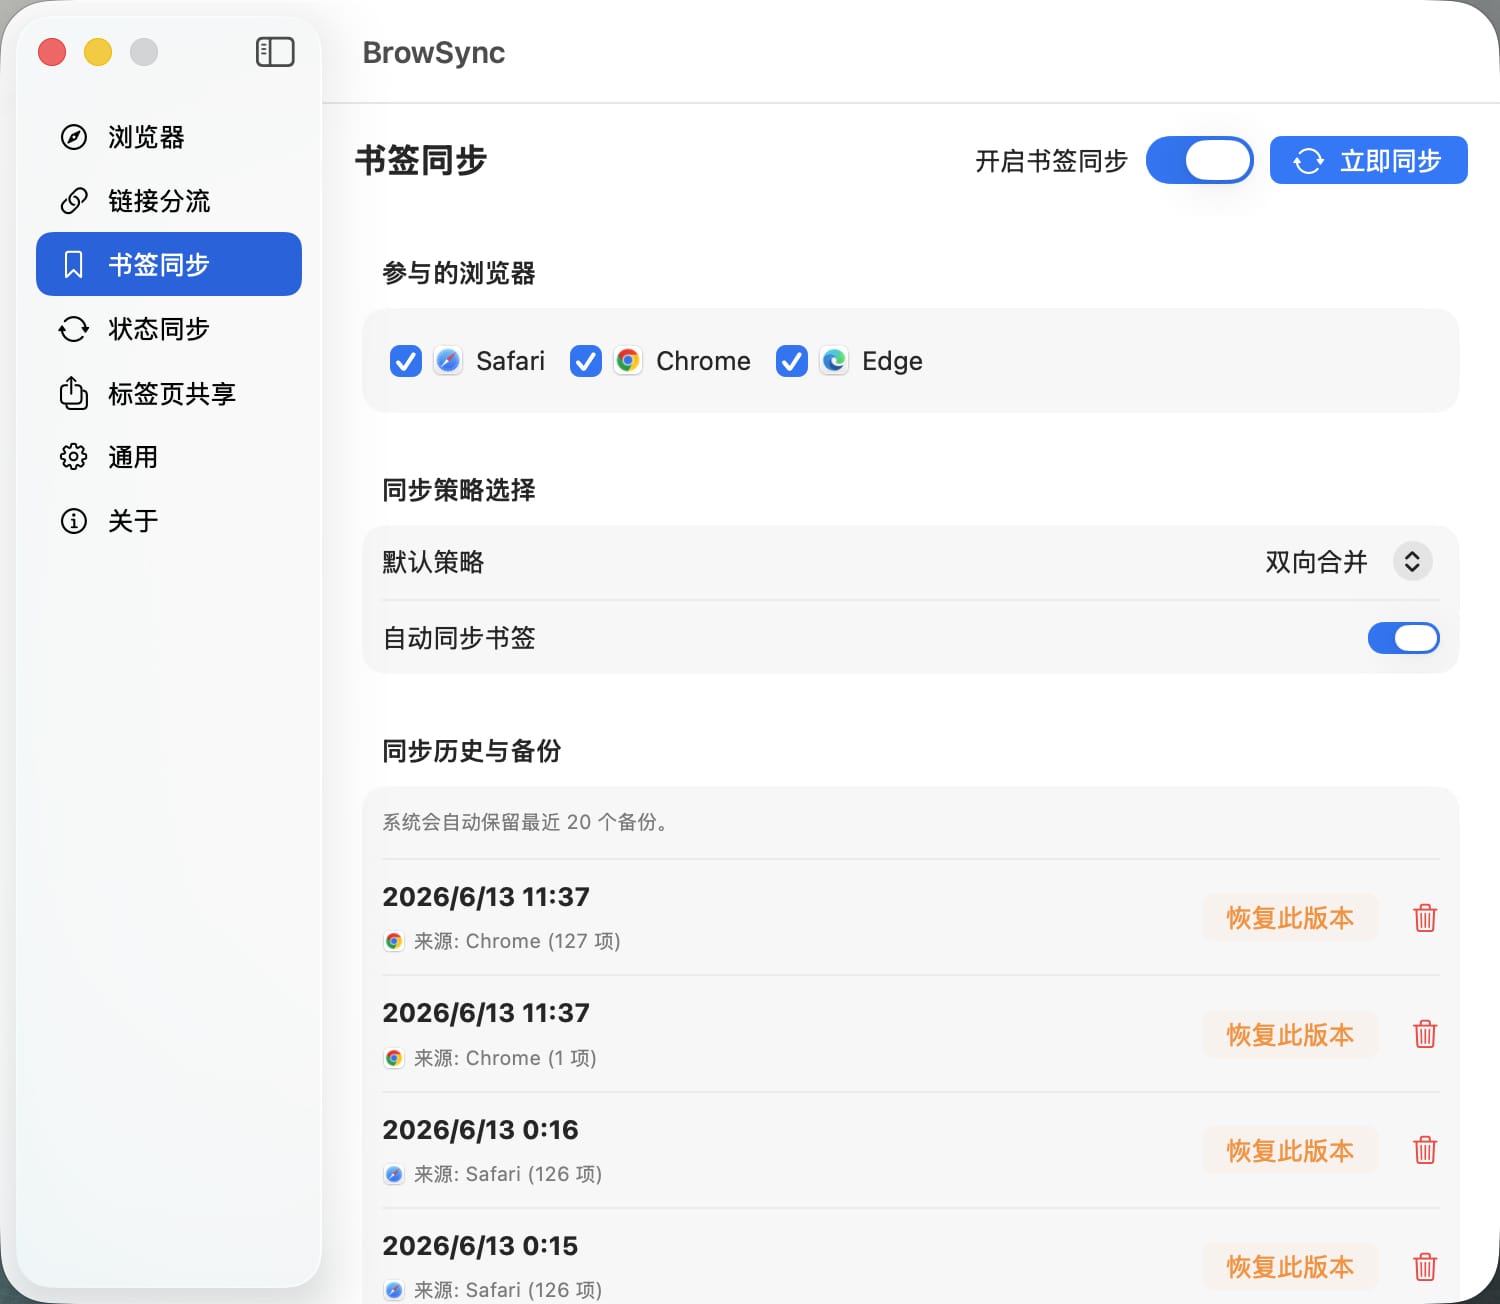Restore the 11:37 Chrome 127 项 version
1500x1304 pixels.
click(x=1290, y=918)
